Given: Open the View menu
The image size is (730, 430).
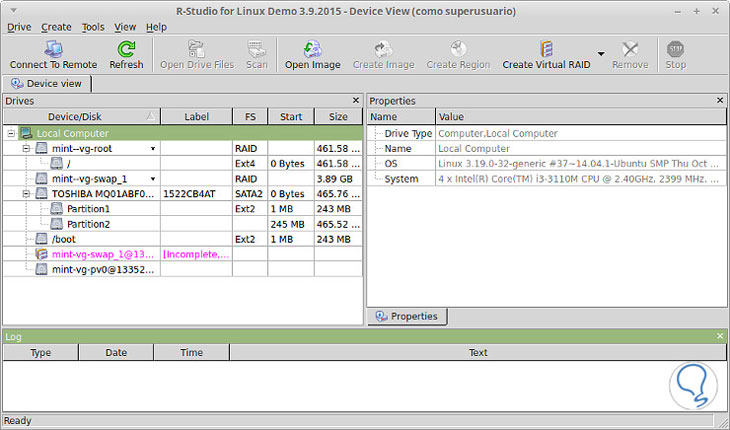Looking at the screenshot, I should [x=125, y=27].
